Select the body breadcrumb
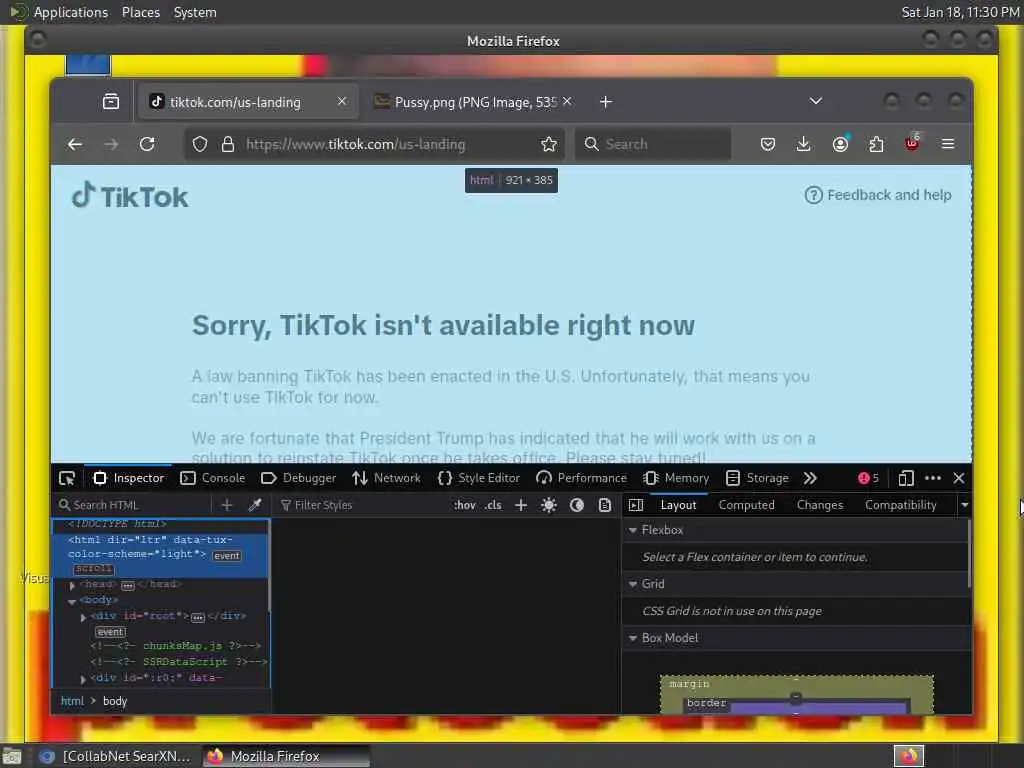The image size is (1024, 768). point(115,701)
